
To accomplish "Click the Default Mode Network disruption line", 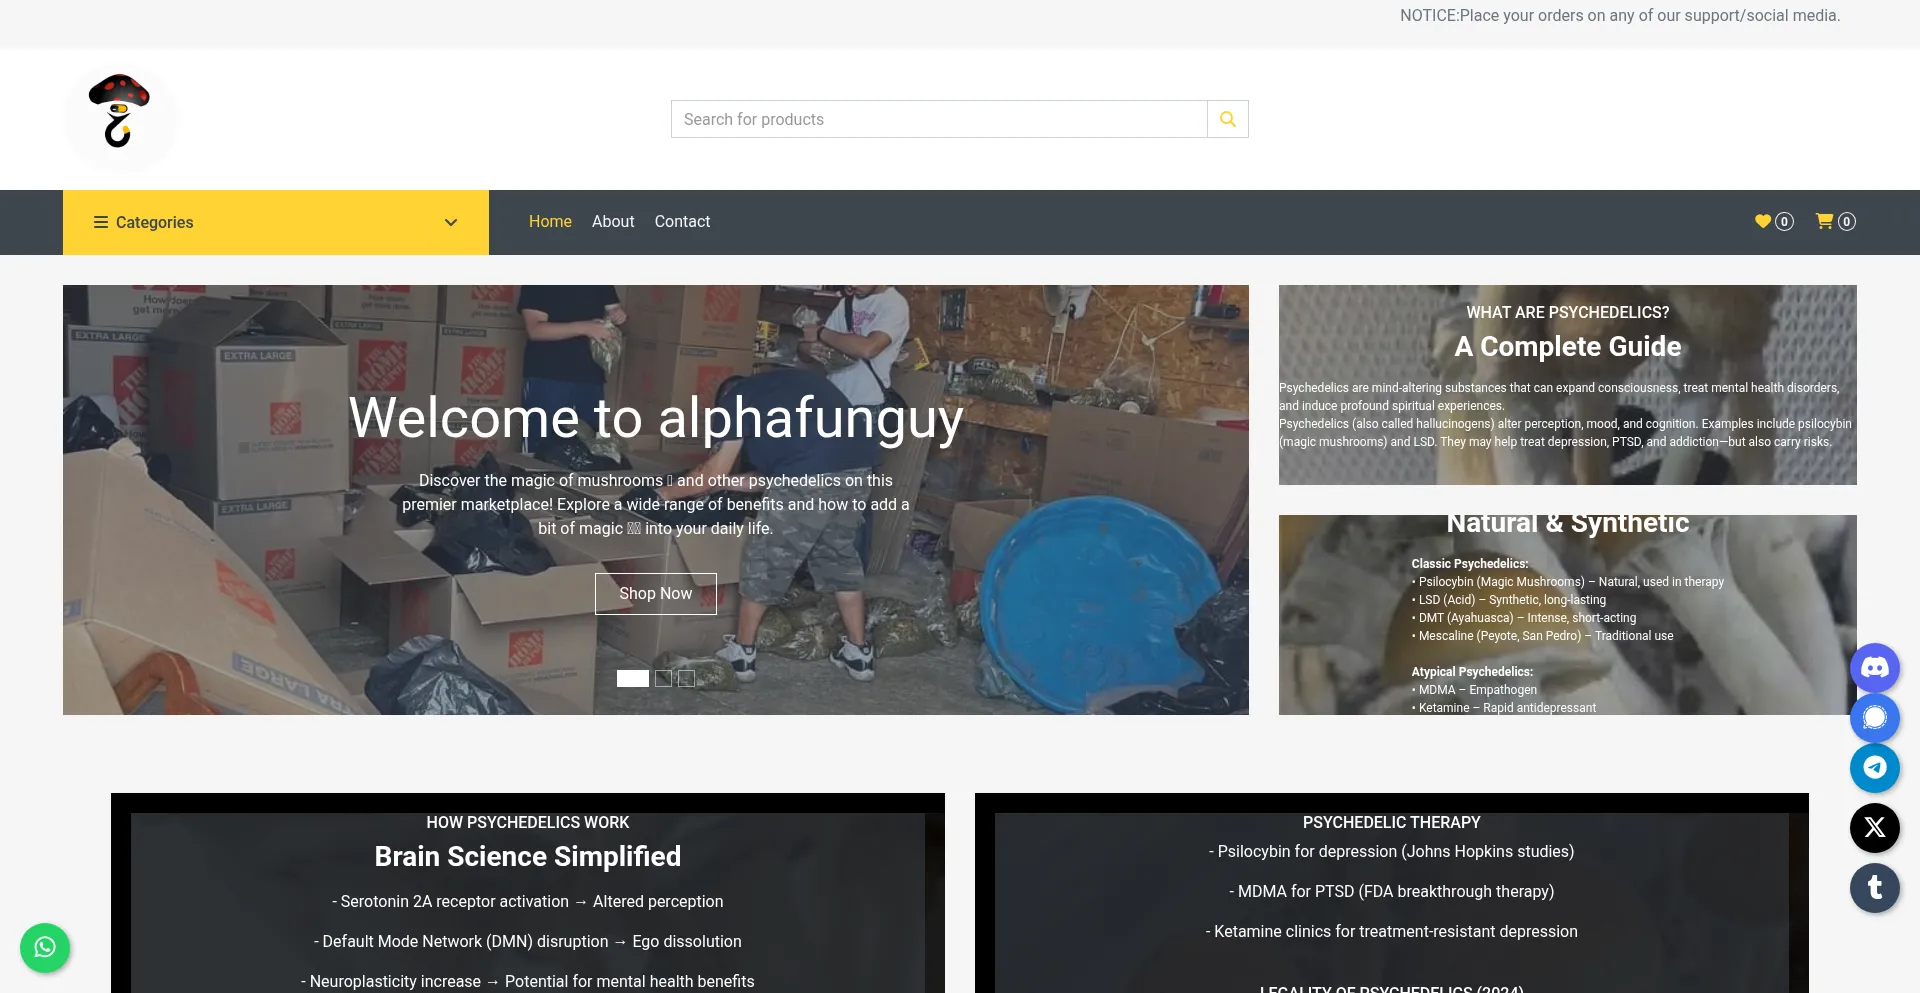I will (x=528, y=942).
